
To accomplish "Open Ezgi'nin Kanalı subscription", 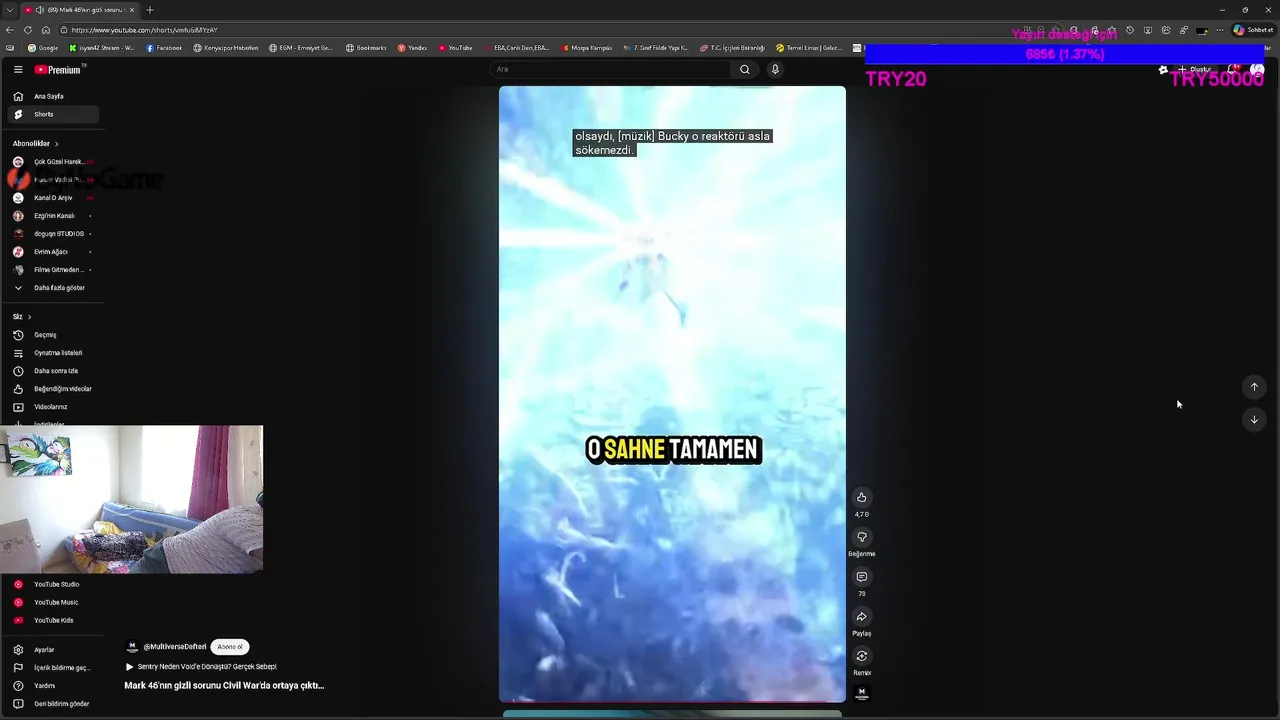I will [52, 215].
